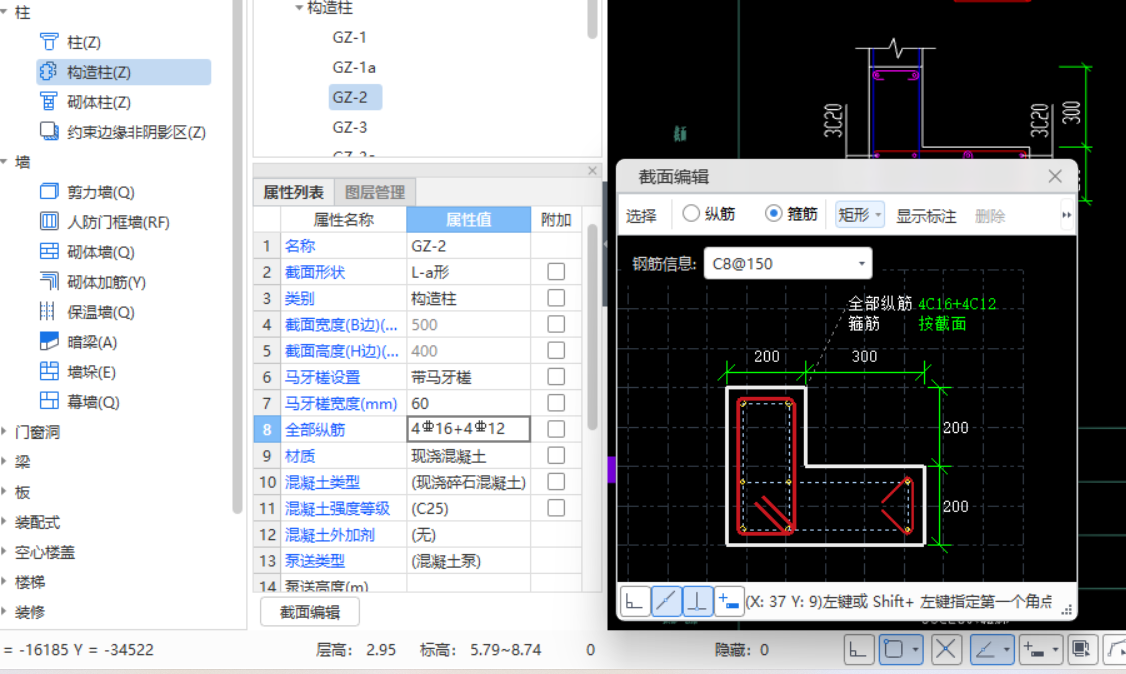1126x674 pixels.
Task: Select GZ-1 in component list
Action: click(350, 37)
